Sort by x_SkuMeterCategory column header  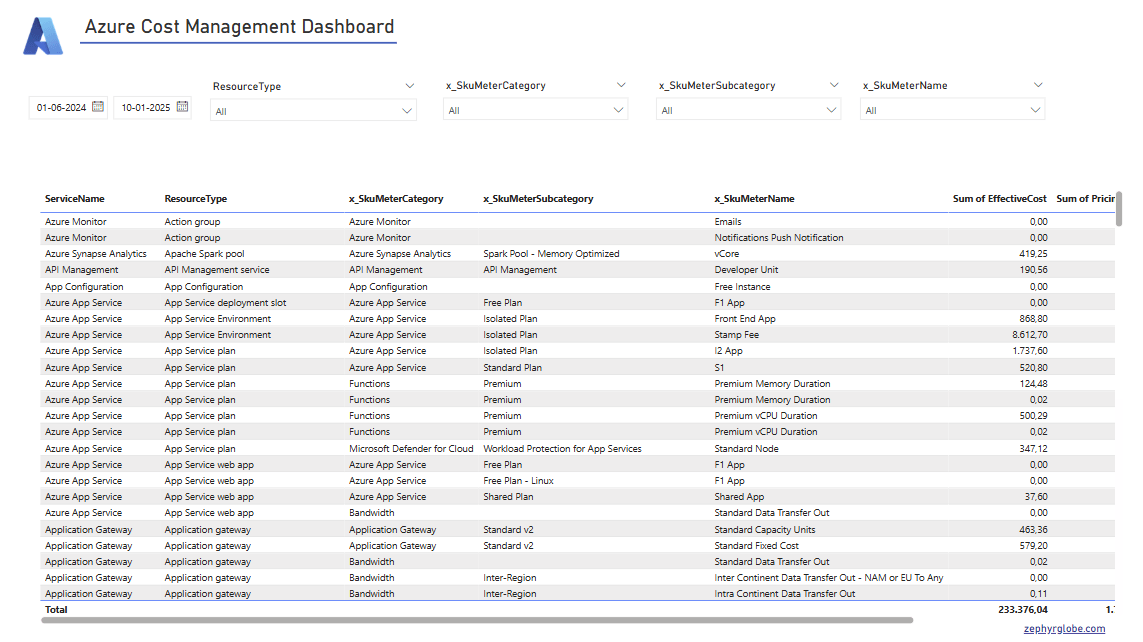(x=396, y=198)
